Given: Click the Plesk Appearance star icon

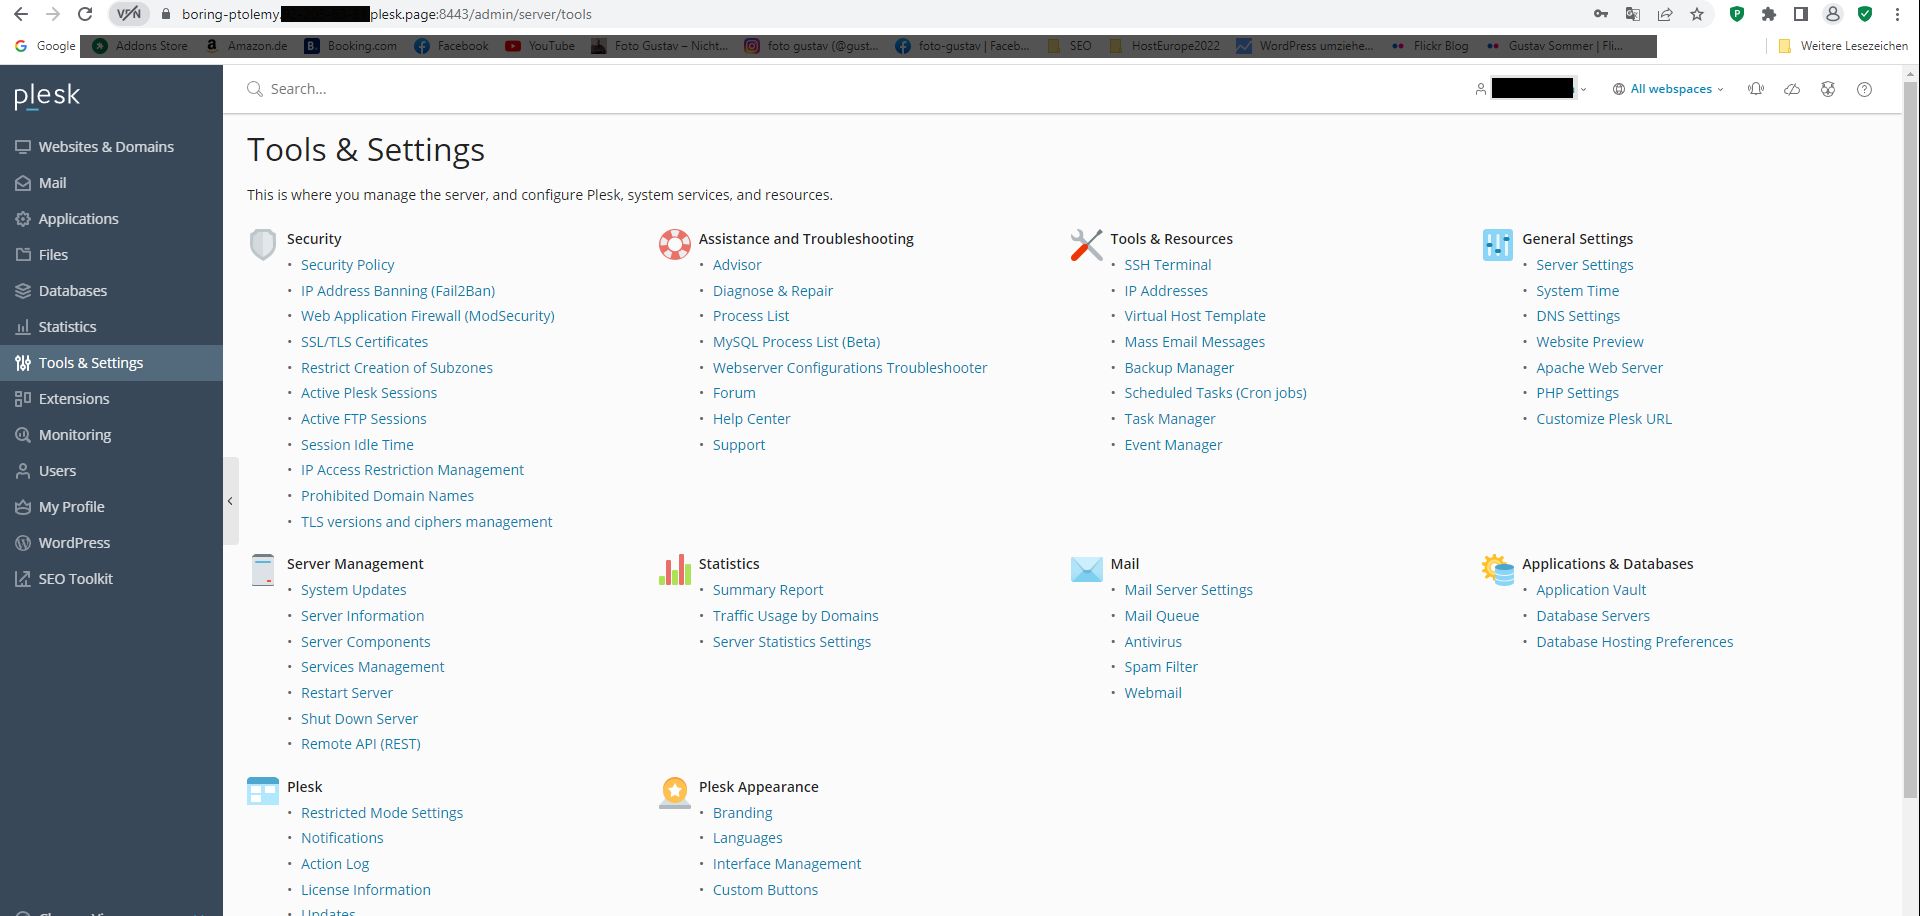Looking at the screenshot, I should (x=674, y=792).
